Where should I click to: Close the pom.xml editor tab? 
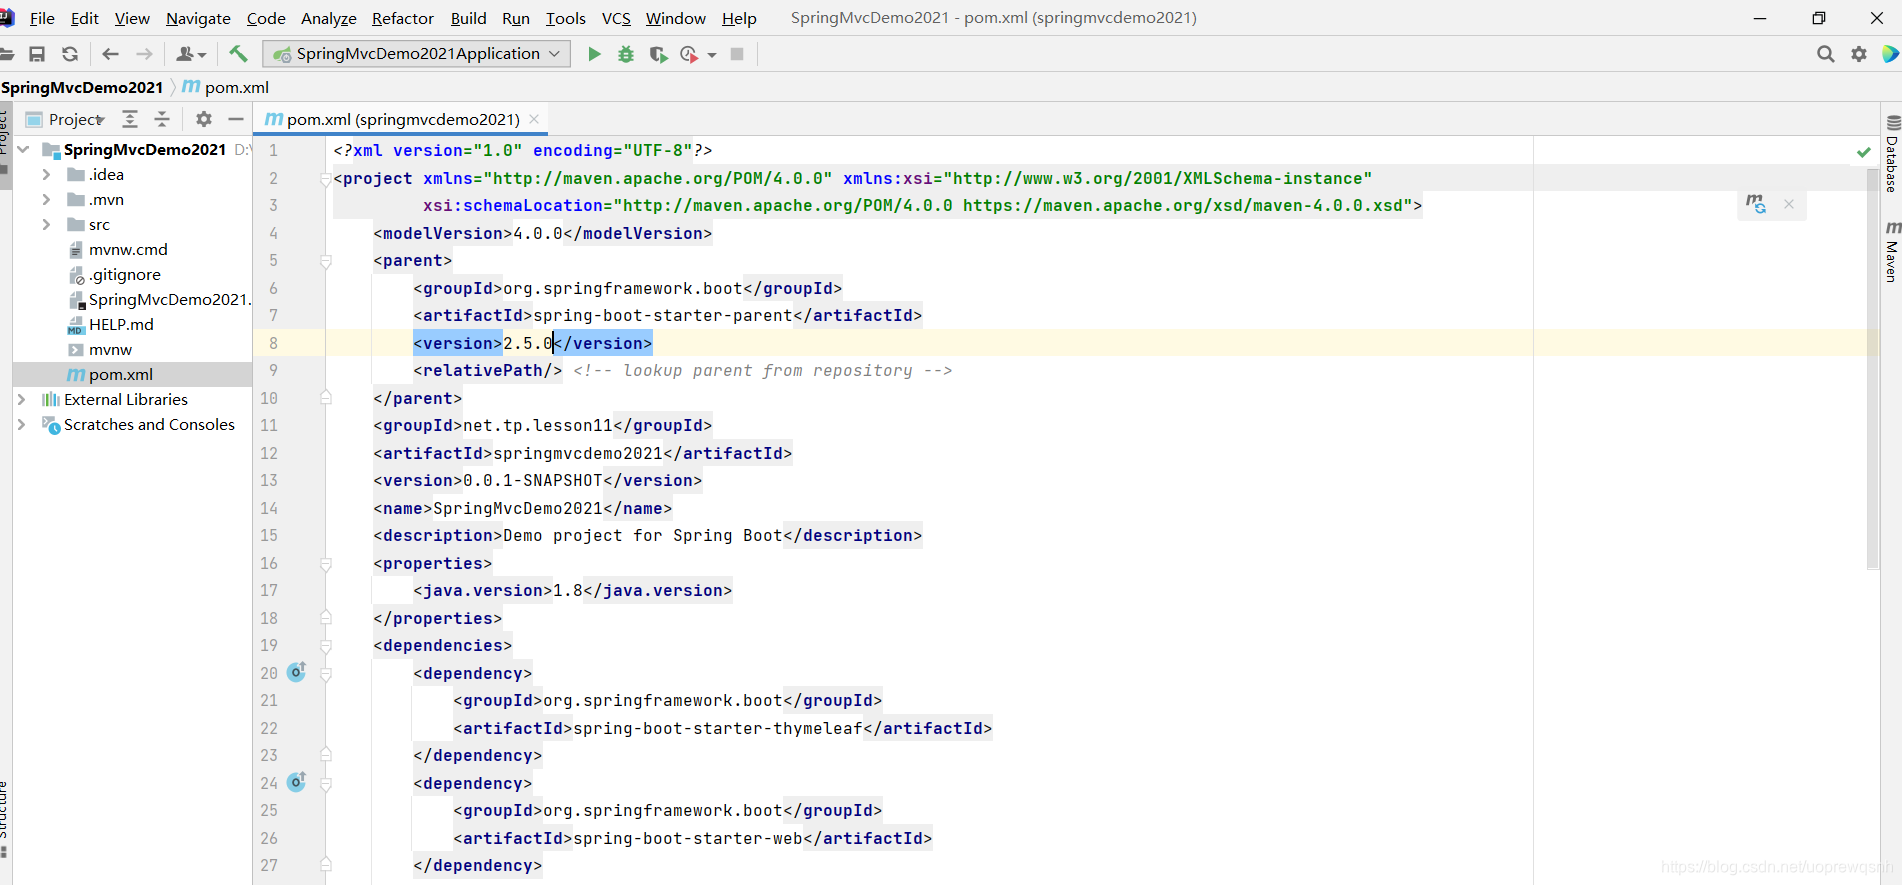point(534,119)
